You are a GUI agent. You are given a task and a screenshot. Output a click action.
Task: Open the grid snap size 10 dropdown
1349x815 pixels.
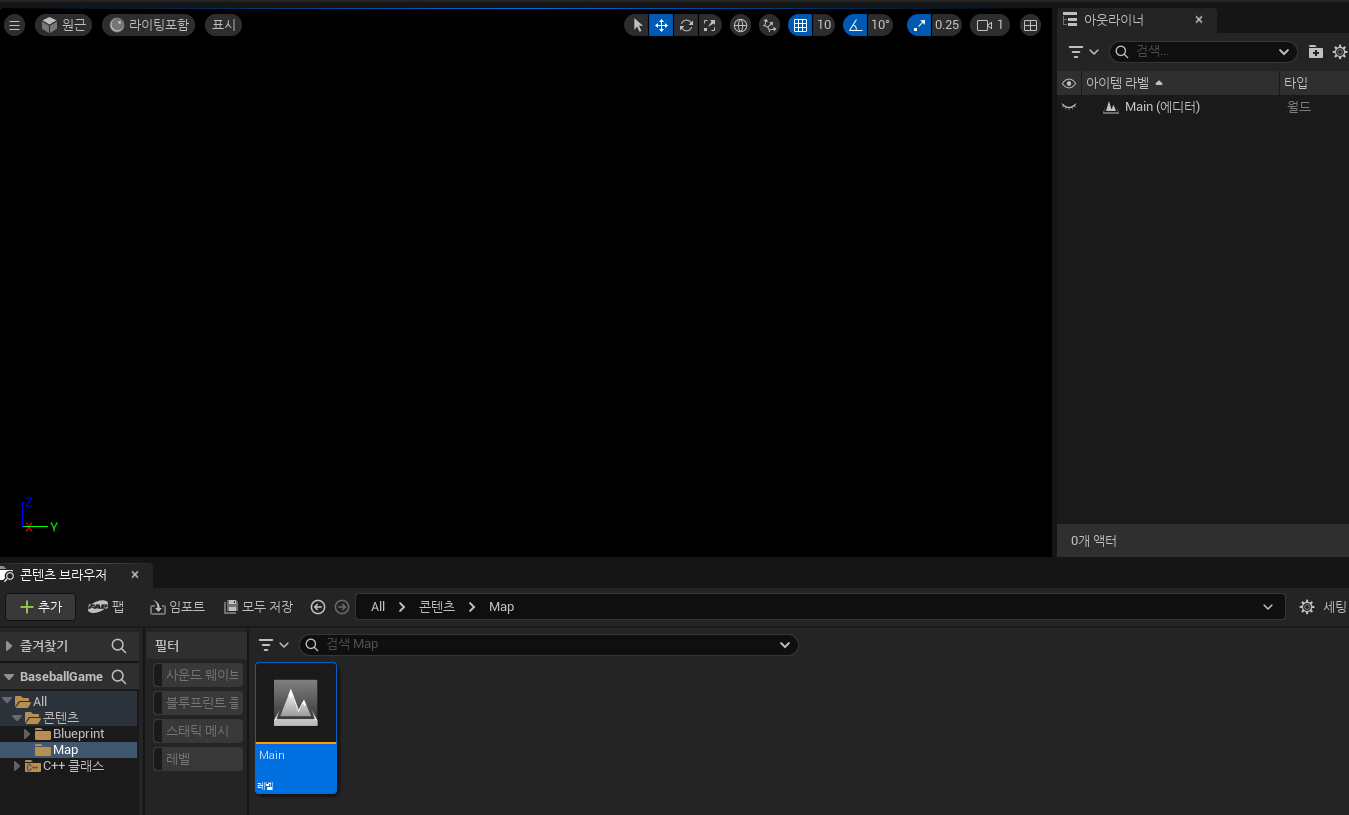824,25
